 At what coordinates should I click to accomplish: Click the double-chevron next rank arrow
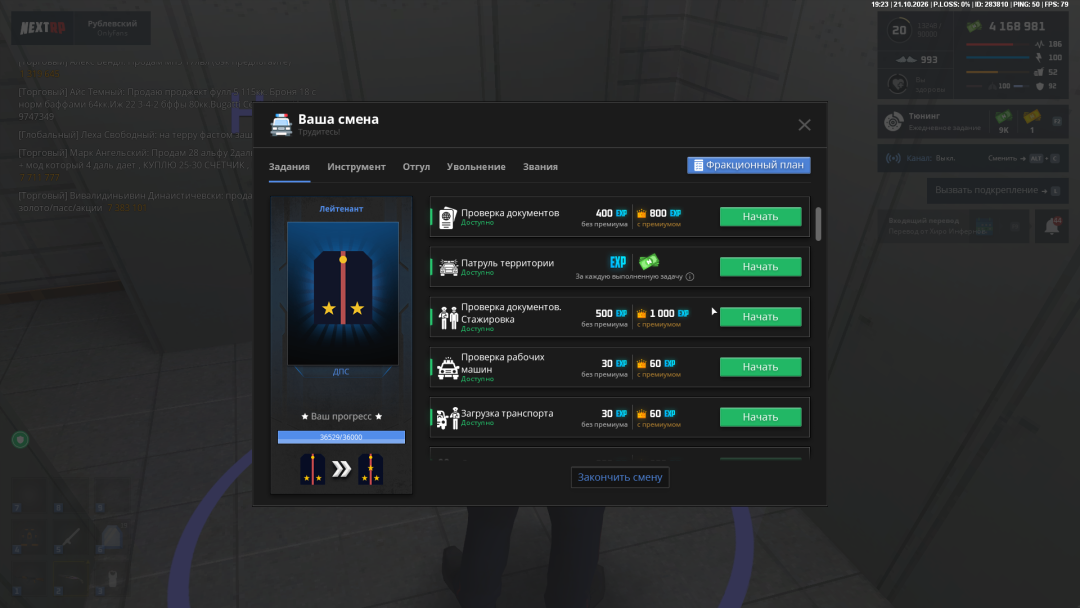pos(342,470)
